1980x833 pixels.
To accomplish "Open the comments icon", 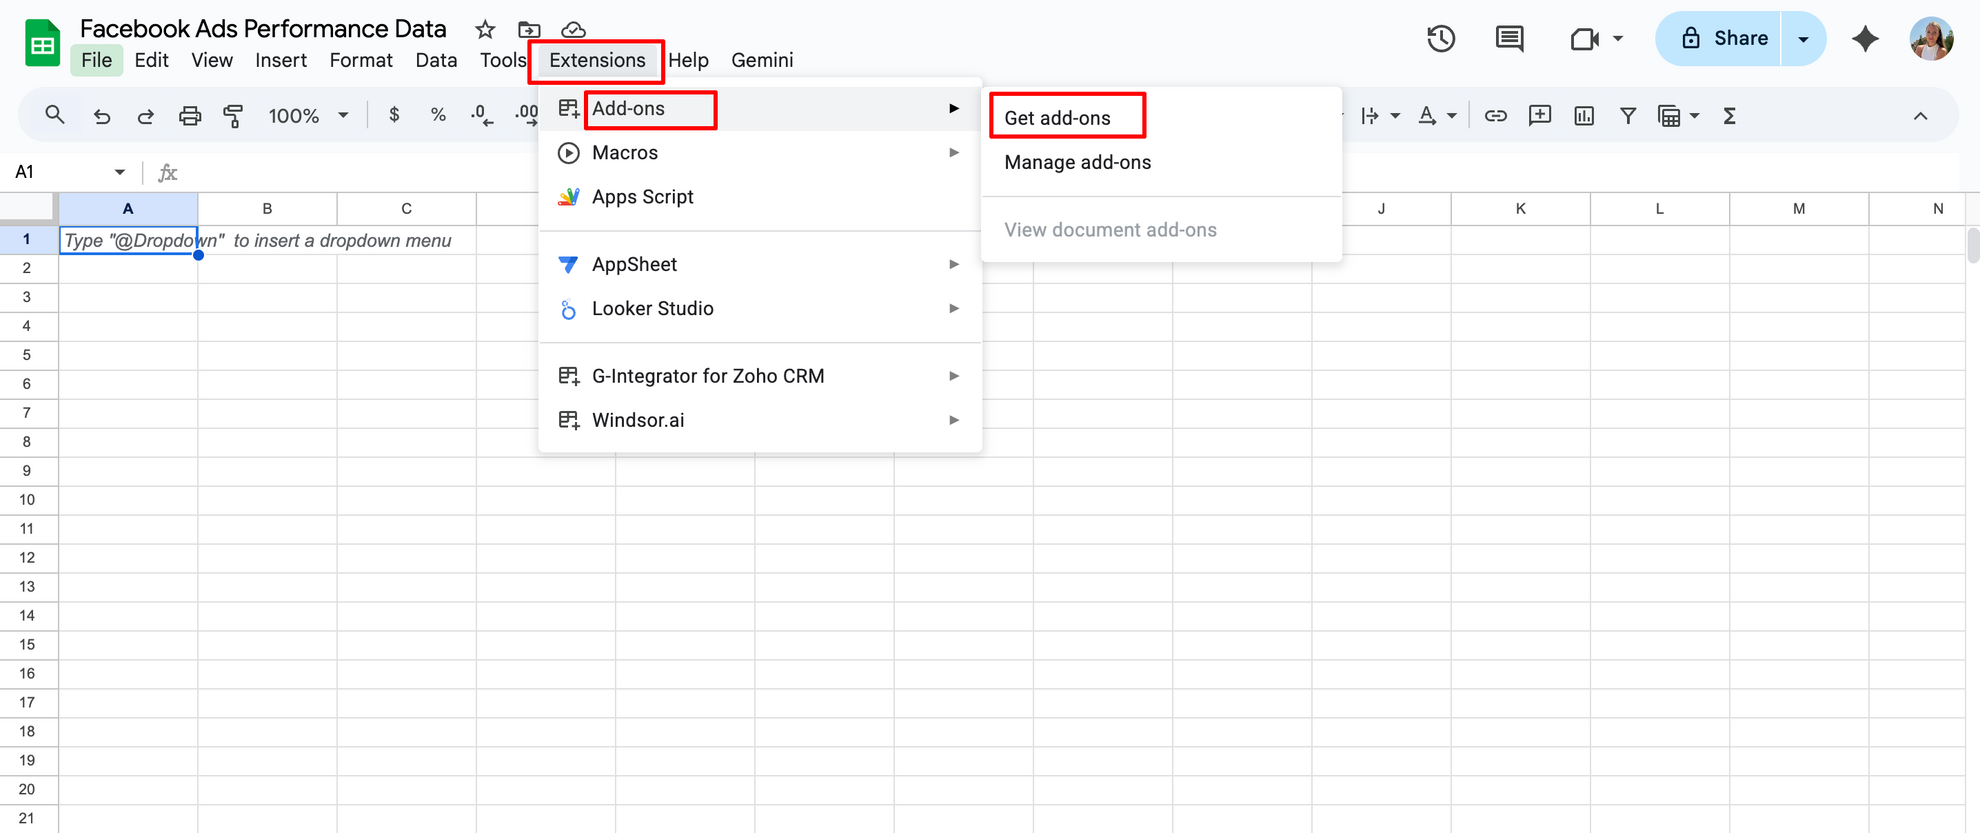I will [1509, 39].
